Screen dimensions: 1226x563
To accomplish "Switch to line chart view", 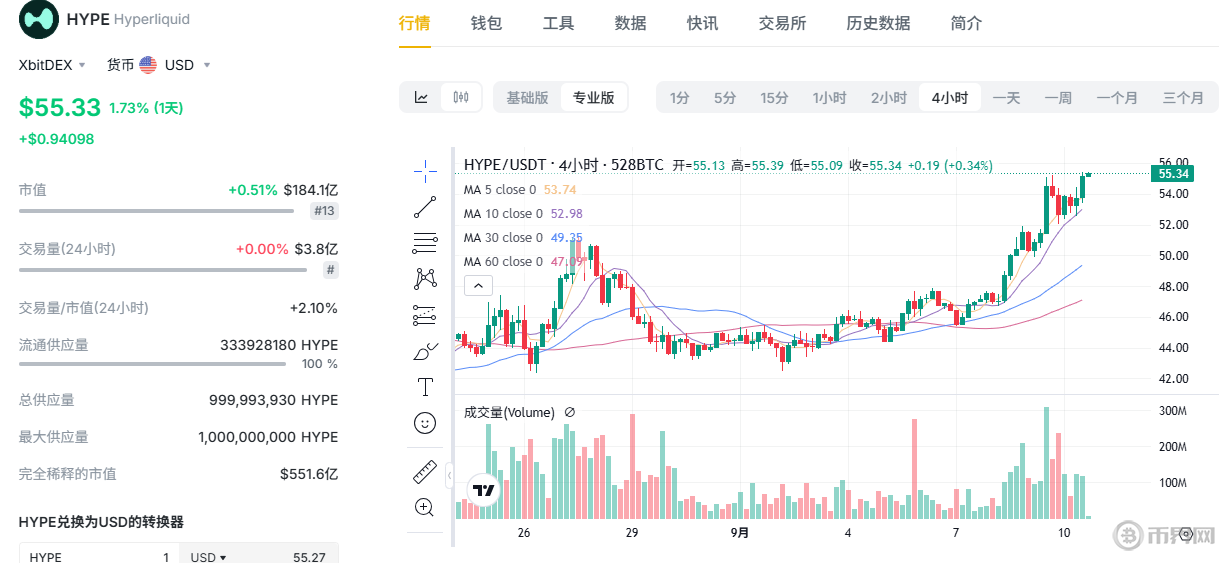I will click(x=422, y=97).
